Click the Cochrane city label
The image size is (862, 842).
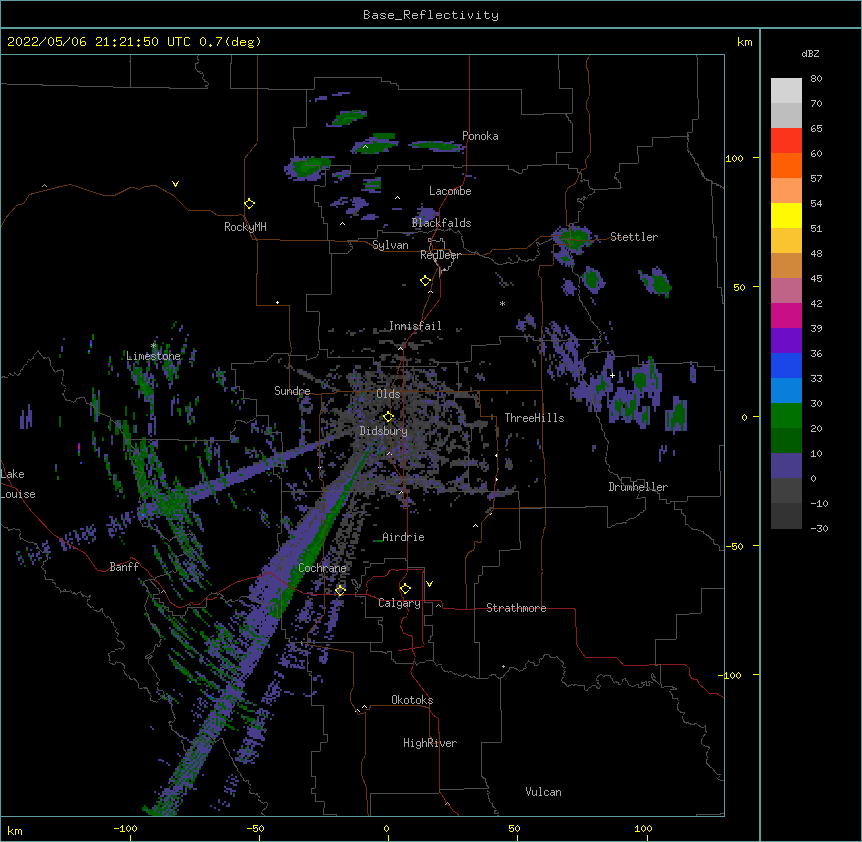[x=322, y=568]
